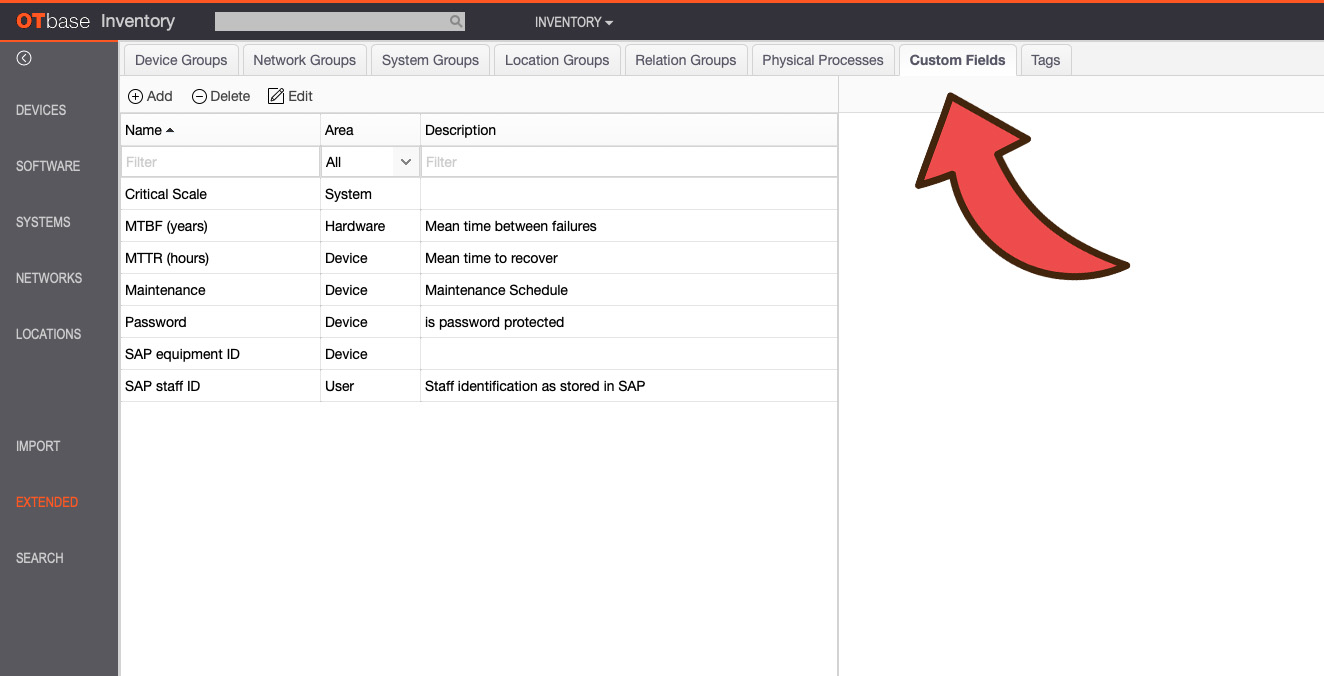The height and width of the screenshot is (676, 1324).
Task: Select the Maintenance row
Action: pyautogui.click(x=479, y=290)
